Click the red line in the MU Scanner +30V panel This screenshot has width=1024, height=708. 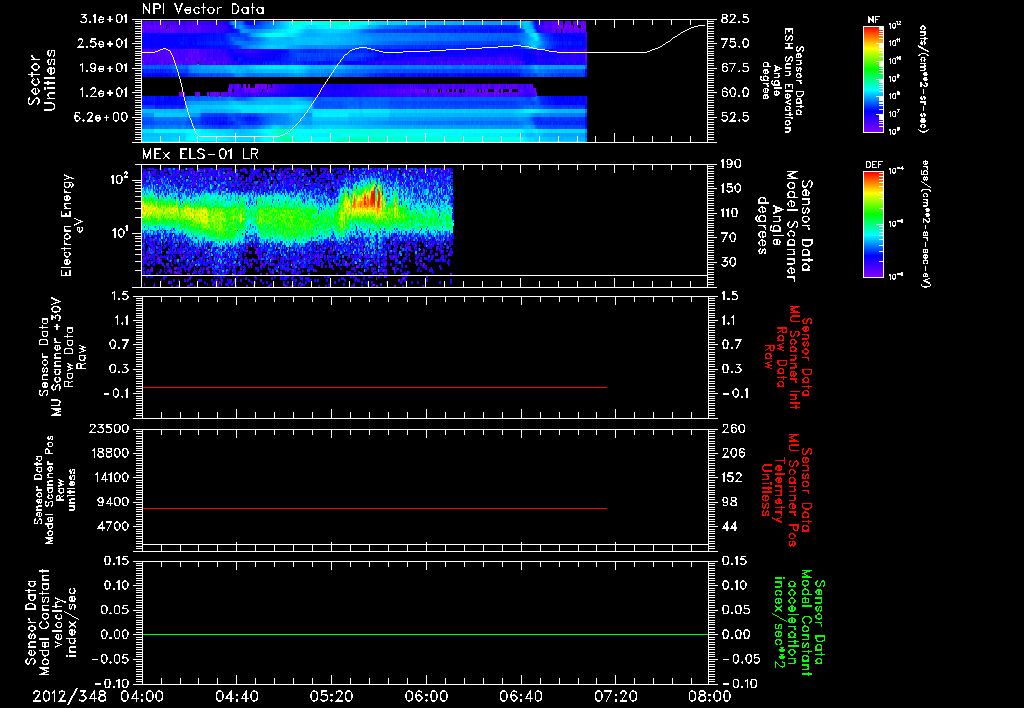(x=374, y=387)
